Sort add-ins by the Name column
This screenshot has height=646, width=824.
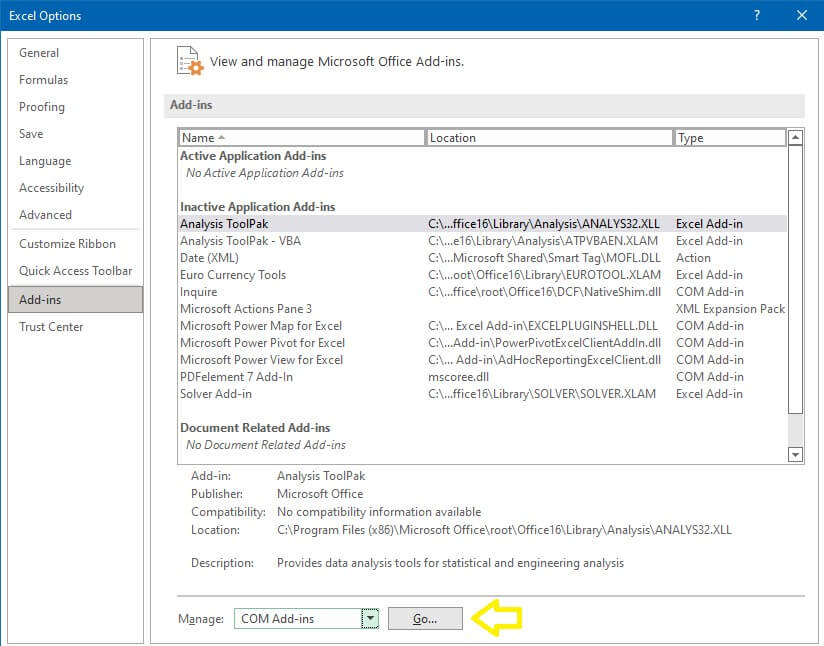point(301,138)
